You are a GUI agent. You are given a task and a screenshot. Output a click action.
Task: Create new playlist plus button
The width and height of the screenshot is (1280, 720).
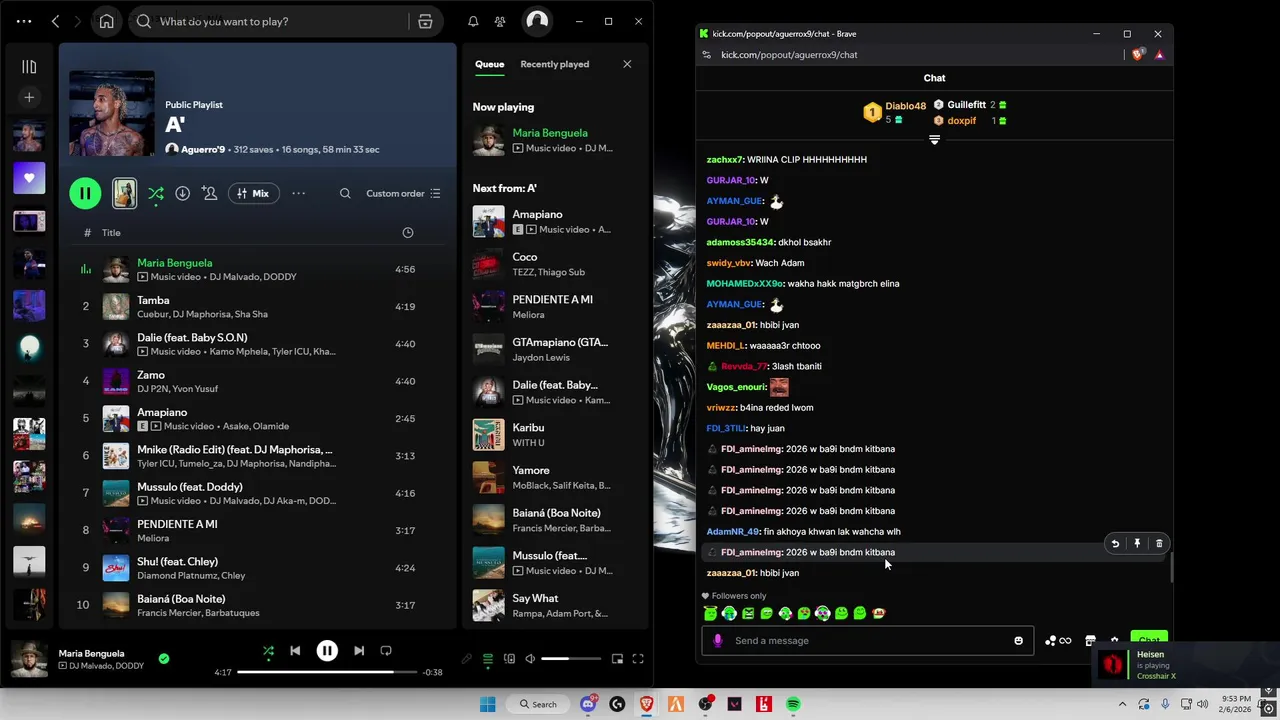29,97
